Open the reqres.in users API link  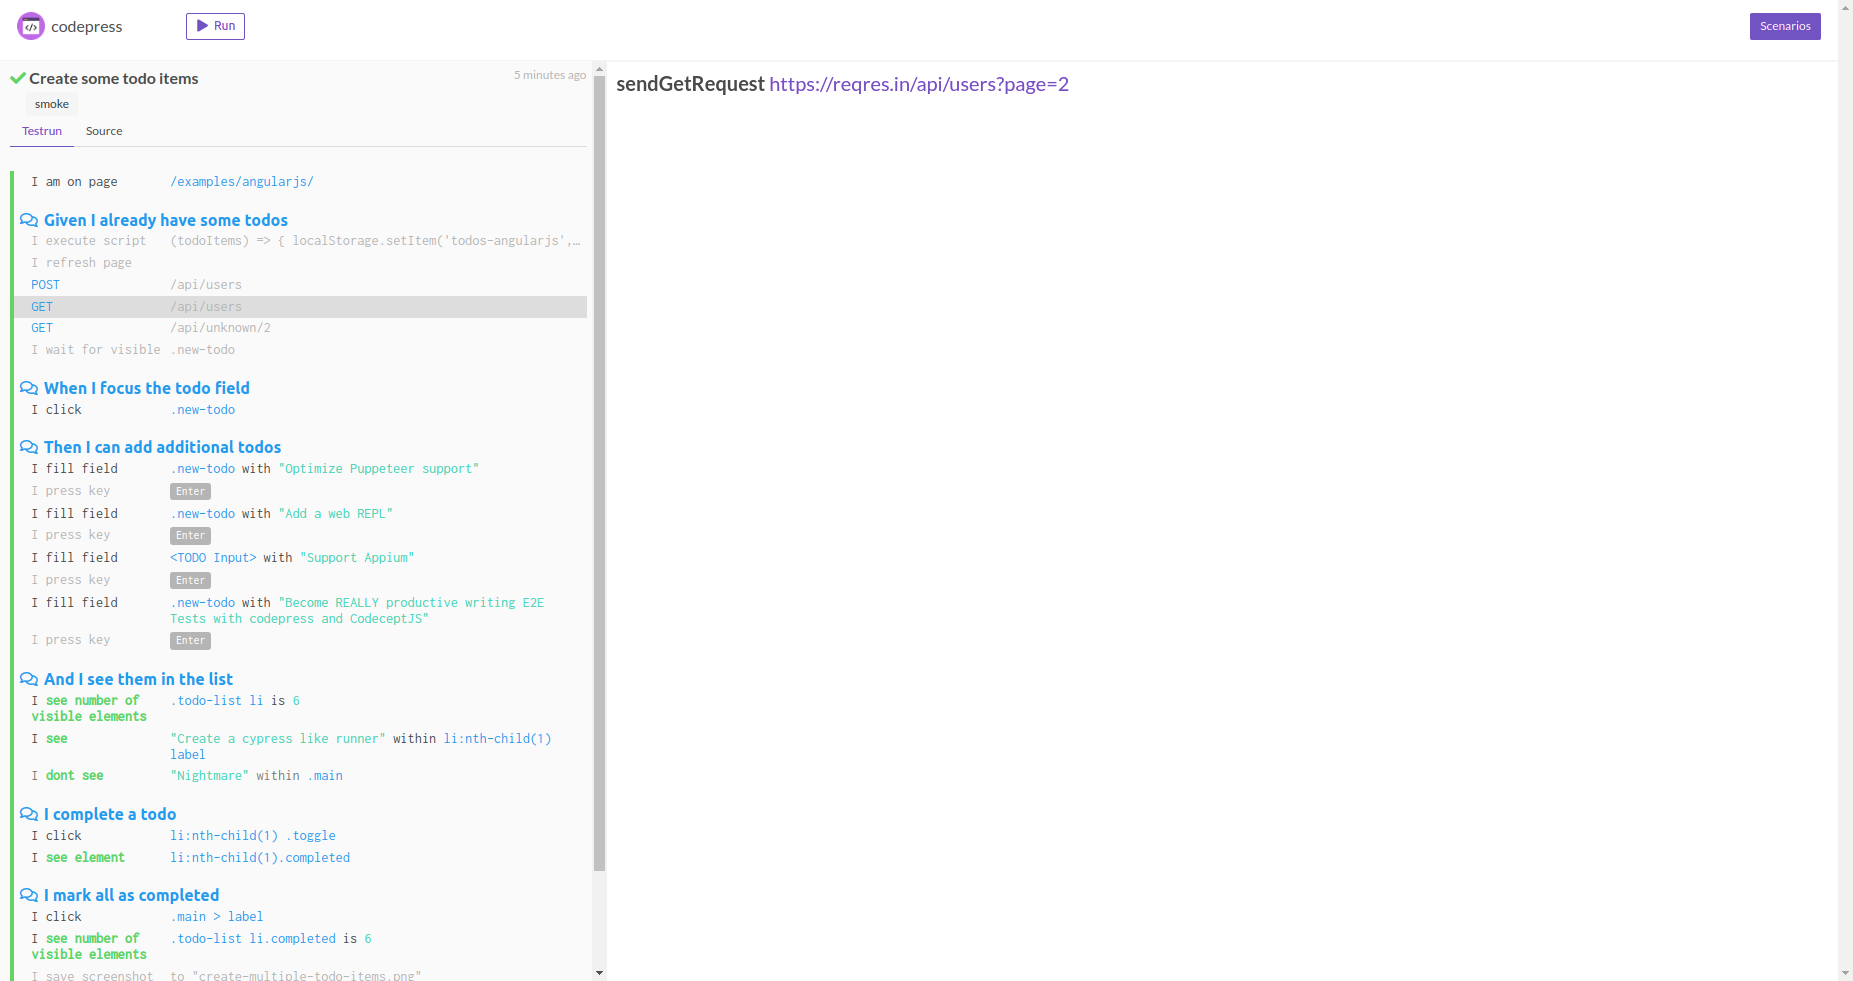pos(918,84)
